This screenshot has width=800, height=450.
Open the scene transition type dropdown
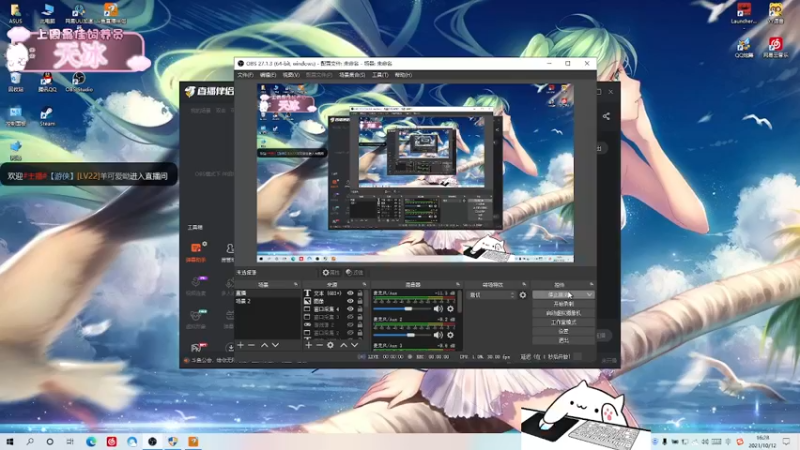click(x=491, y=295)
